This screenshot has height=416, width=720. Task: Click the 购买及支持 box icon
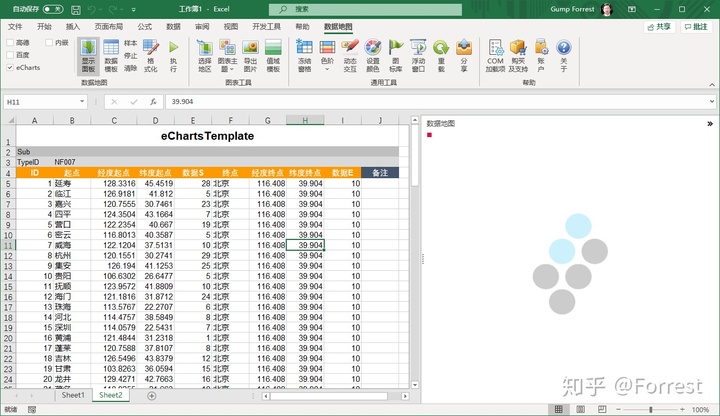(x=518, y=47)
